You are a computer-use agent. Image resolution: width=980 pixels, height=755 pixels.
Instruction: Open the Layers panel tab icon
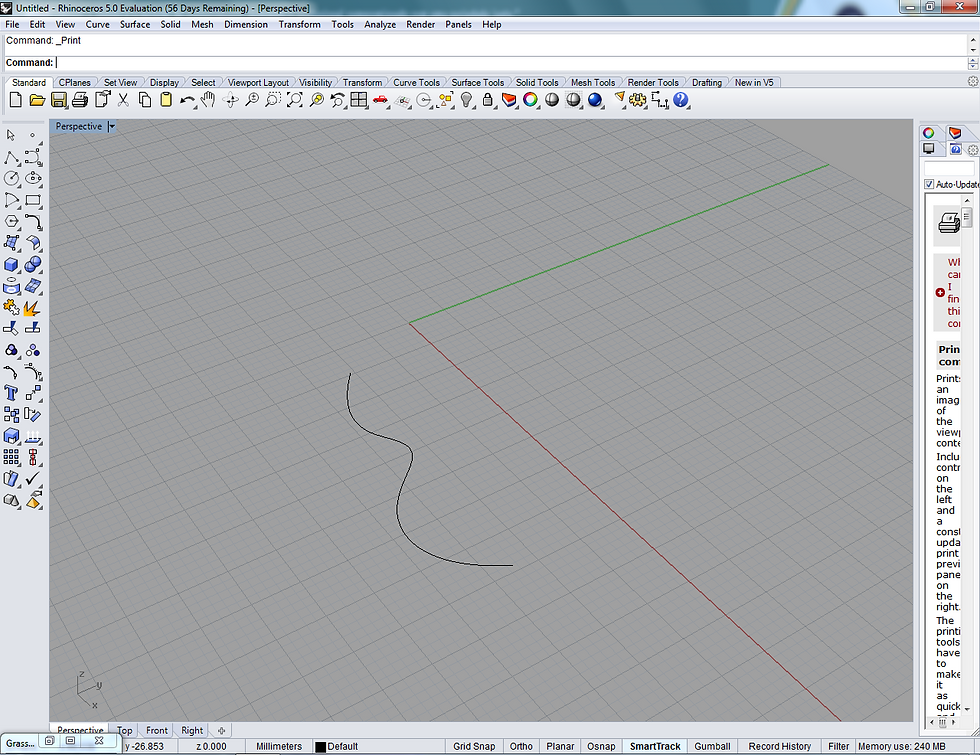point(954,132)
